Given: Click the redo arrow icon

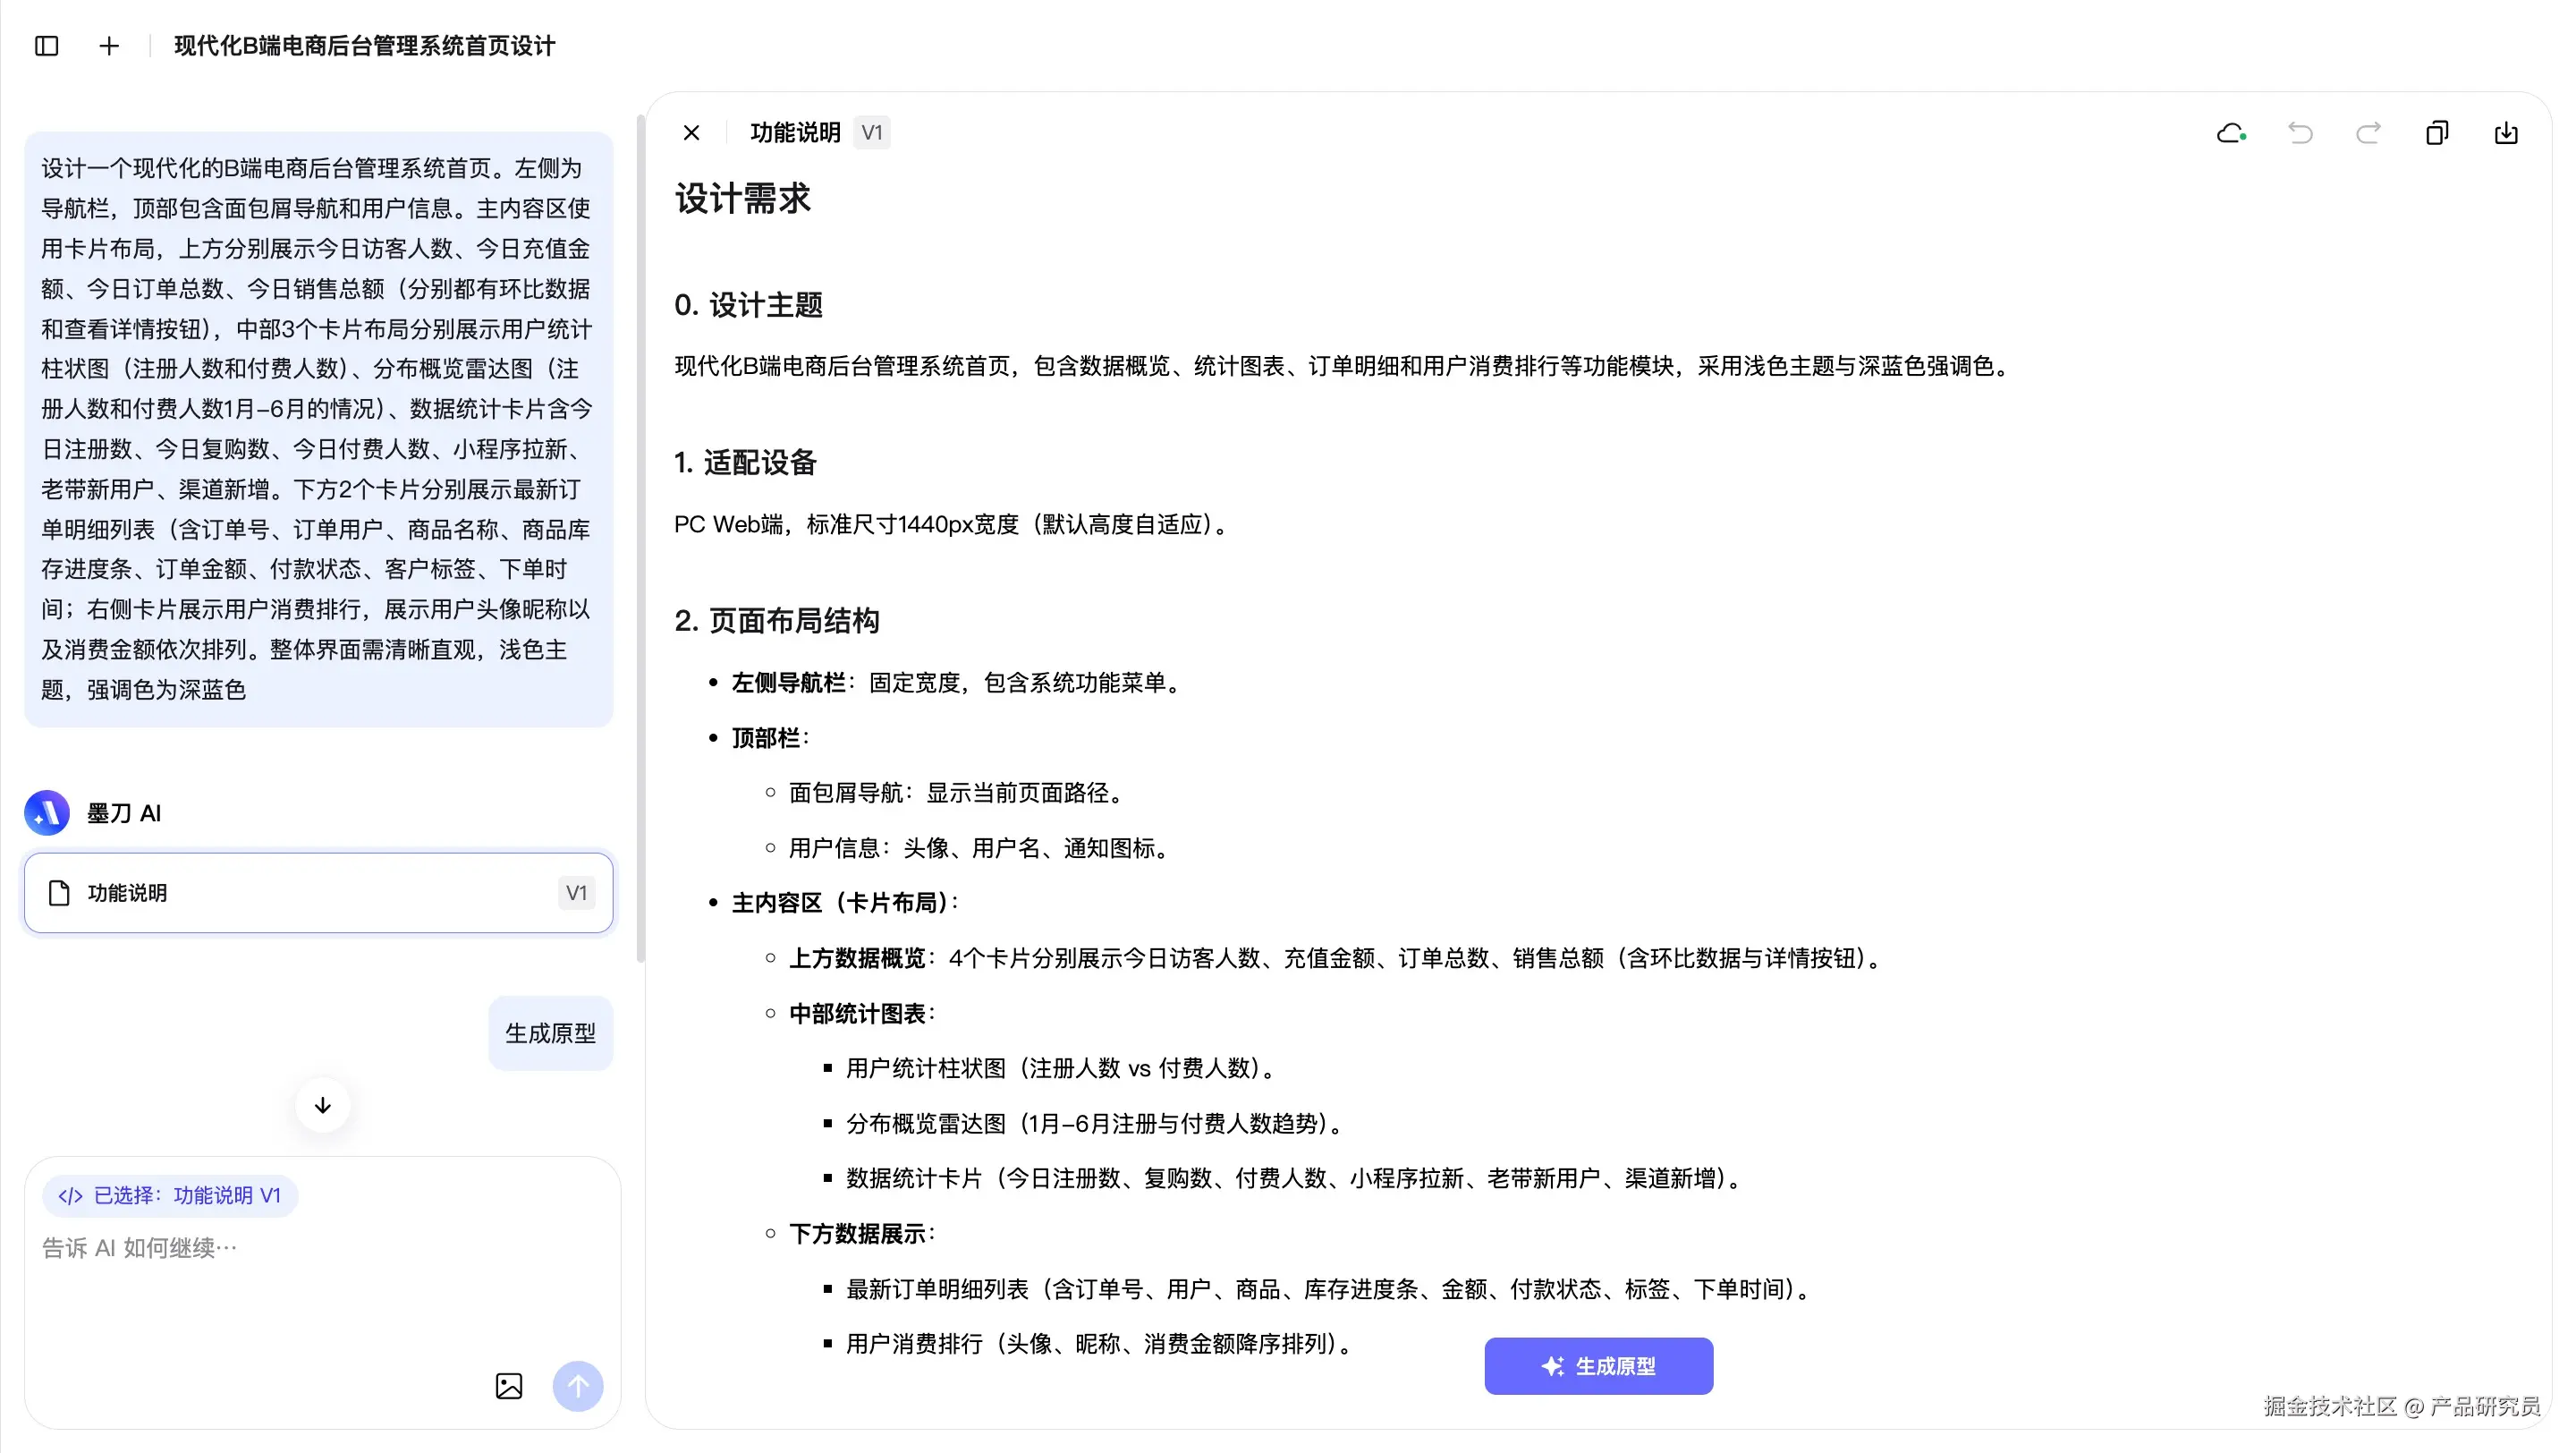Looking at the screenshot, I should [2368, 133].
